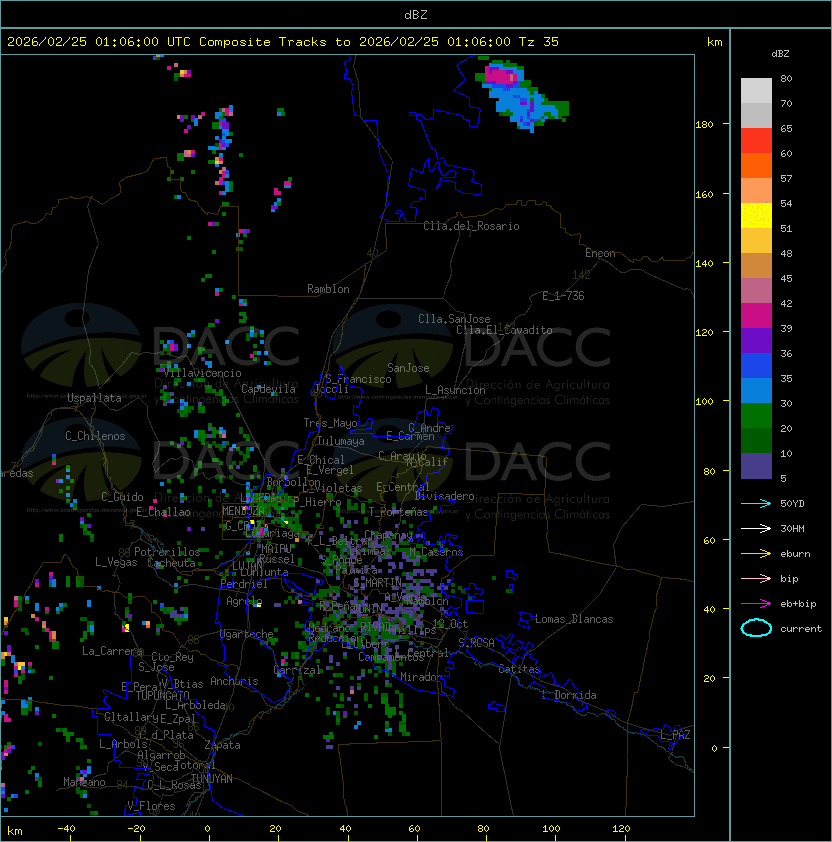Click the 'L_Vegas' map label
Viewport: 832px width, 842px height.
pyautogui.click(x=116, y=562)
